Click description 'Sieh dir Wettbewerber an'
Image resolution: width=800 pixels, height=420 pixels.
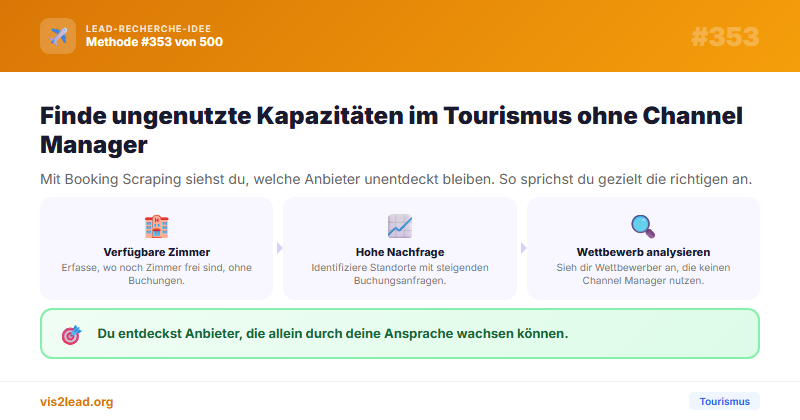[x=643, y=274]
